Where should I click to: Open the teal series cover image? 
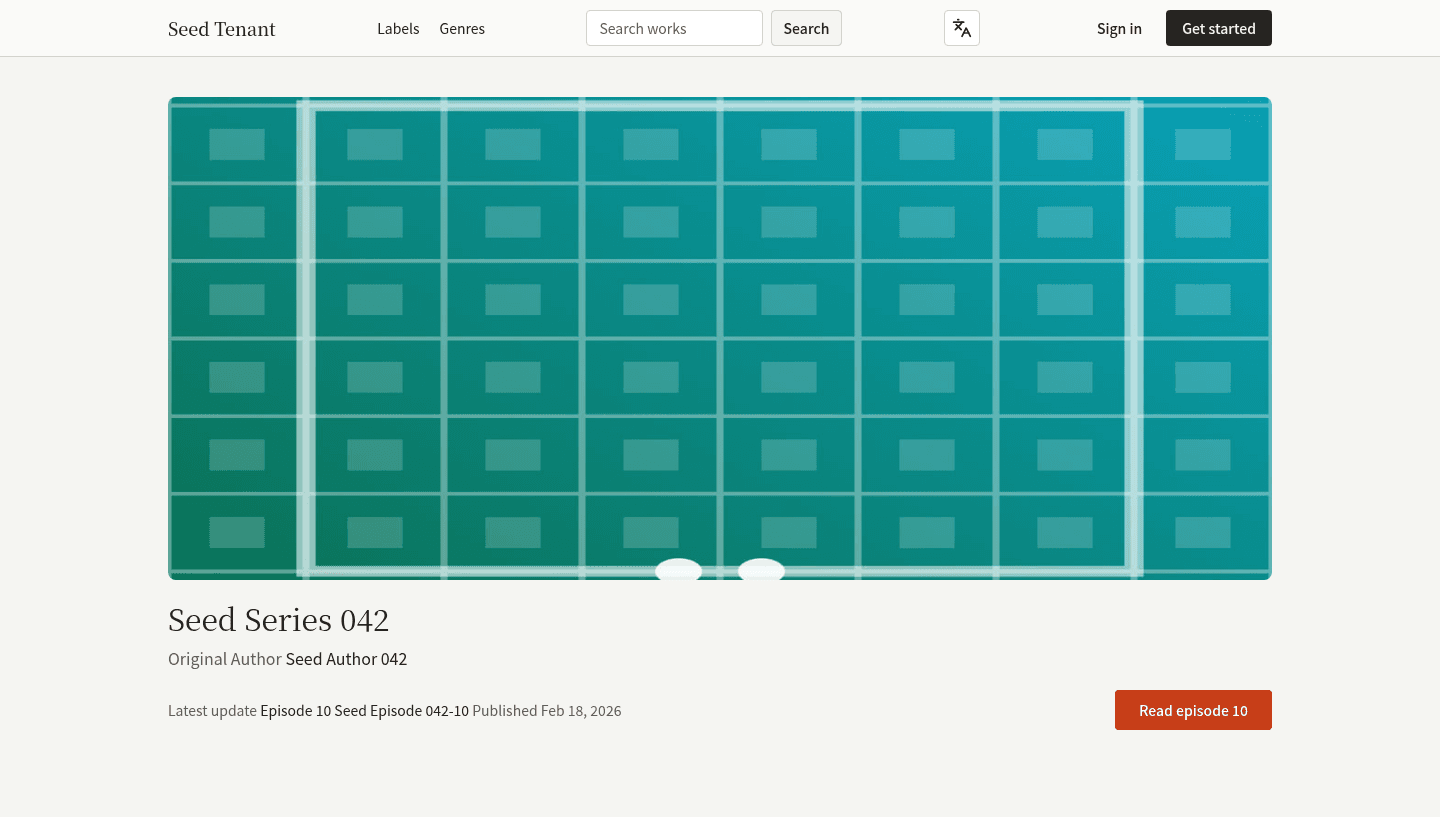point(720,338)
